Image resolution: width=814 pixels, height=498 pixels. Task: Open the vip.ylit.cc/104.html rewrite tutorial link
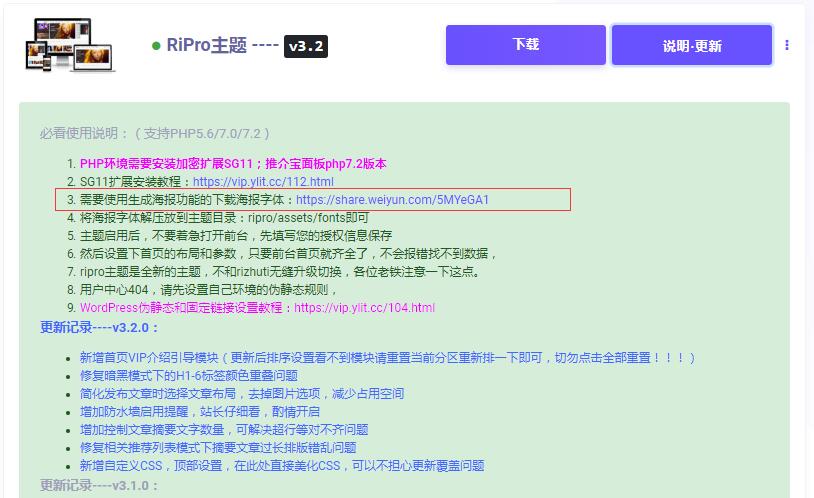[x=364, y=308]
